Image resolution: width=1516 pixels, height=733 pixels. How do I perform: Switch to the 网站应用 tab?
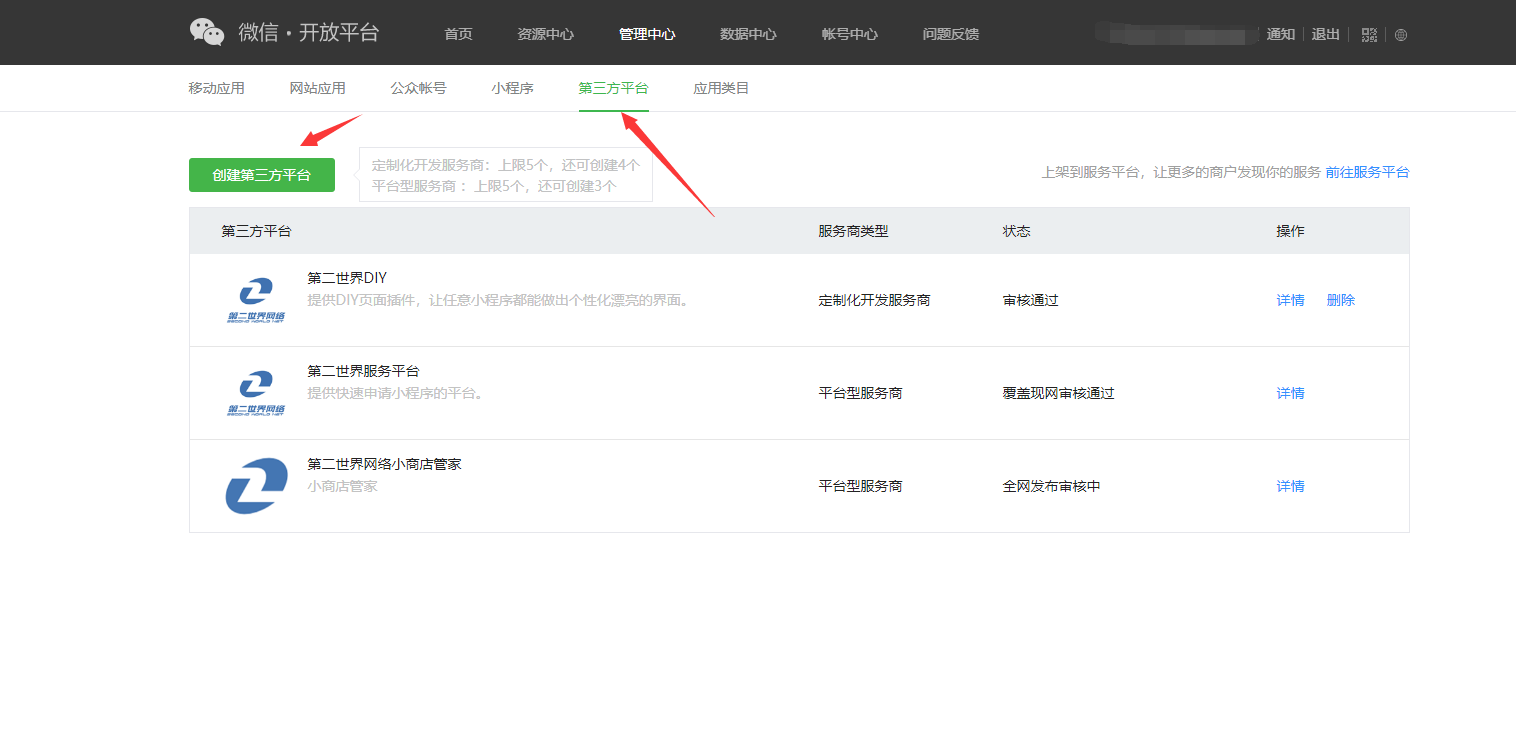317,88
